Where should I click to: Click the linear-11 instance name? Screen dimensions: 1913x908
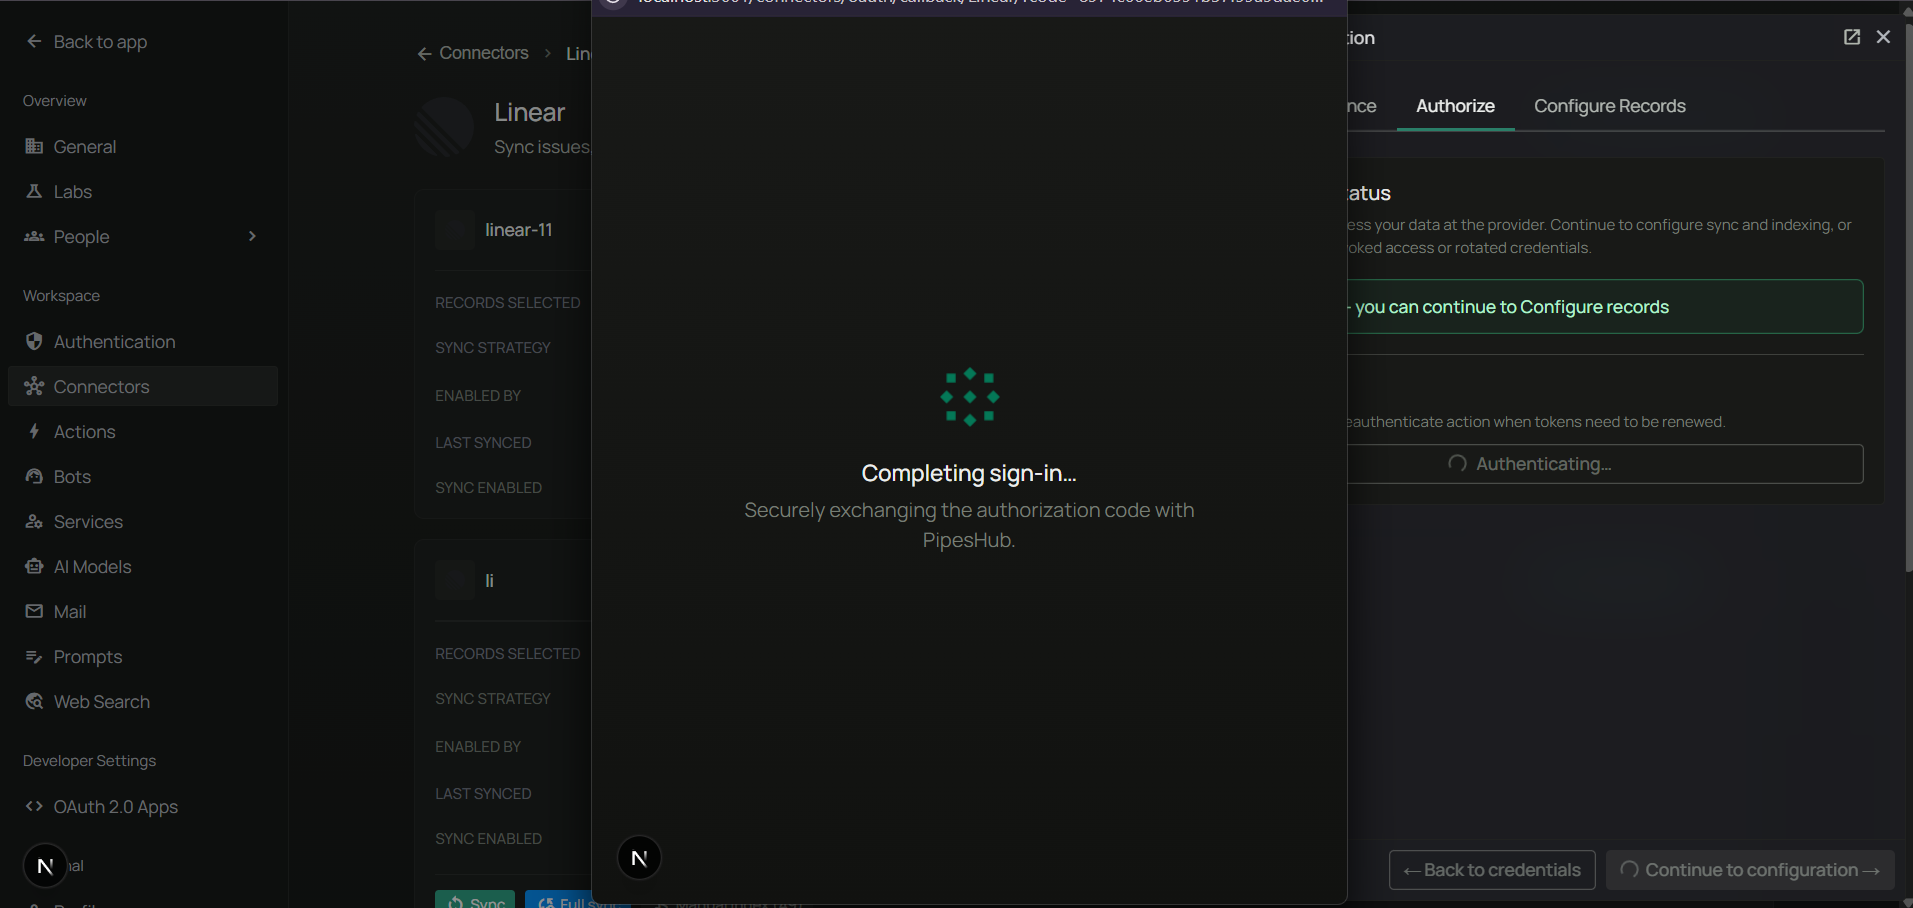[518, 230]
